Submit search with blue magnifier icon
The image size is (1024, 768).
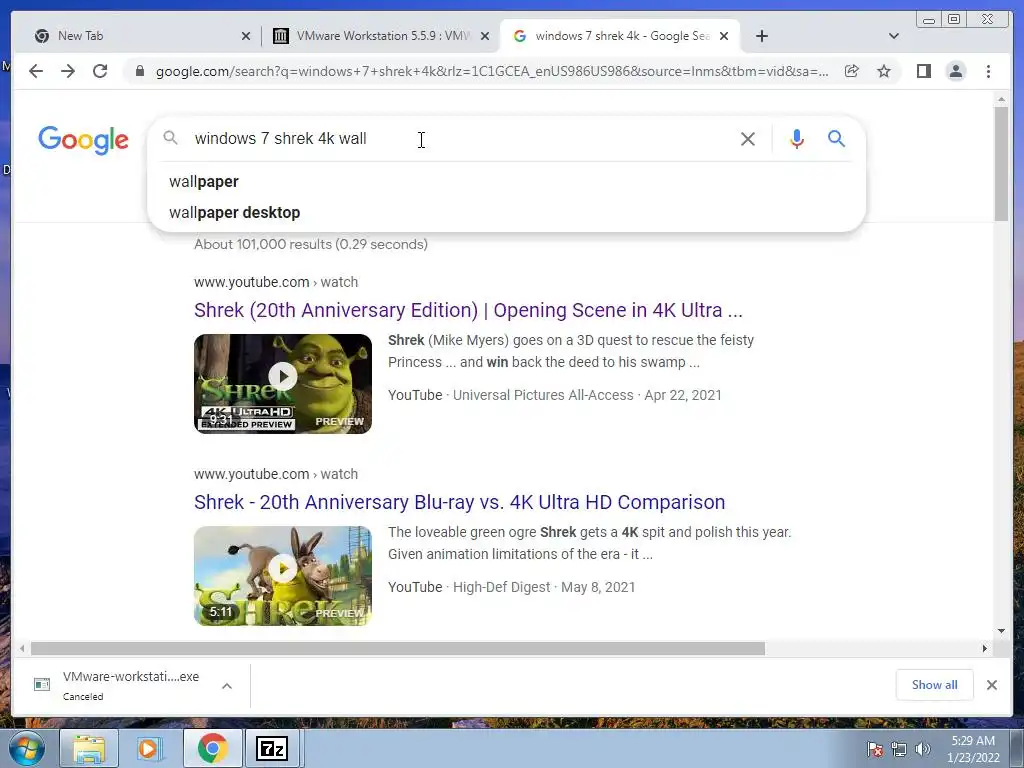tap(837, 138)
